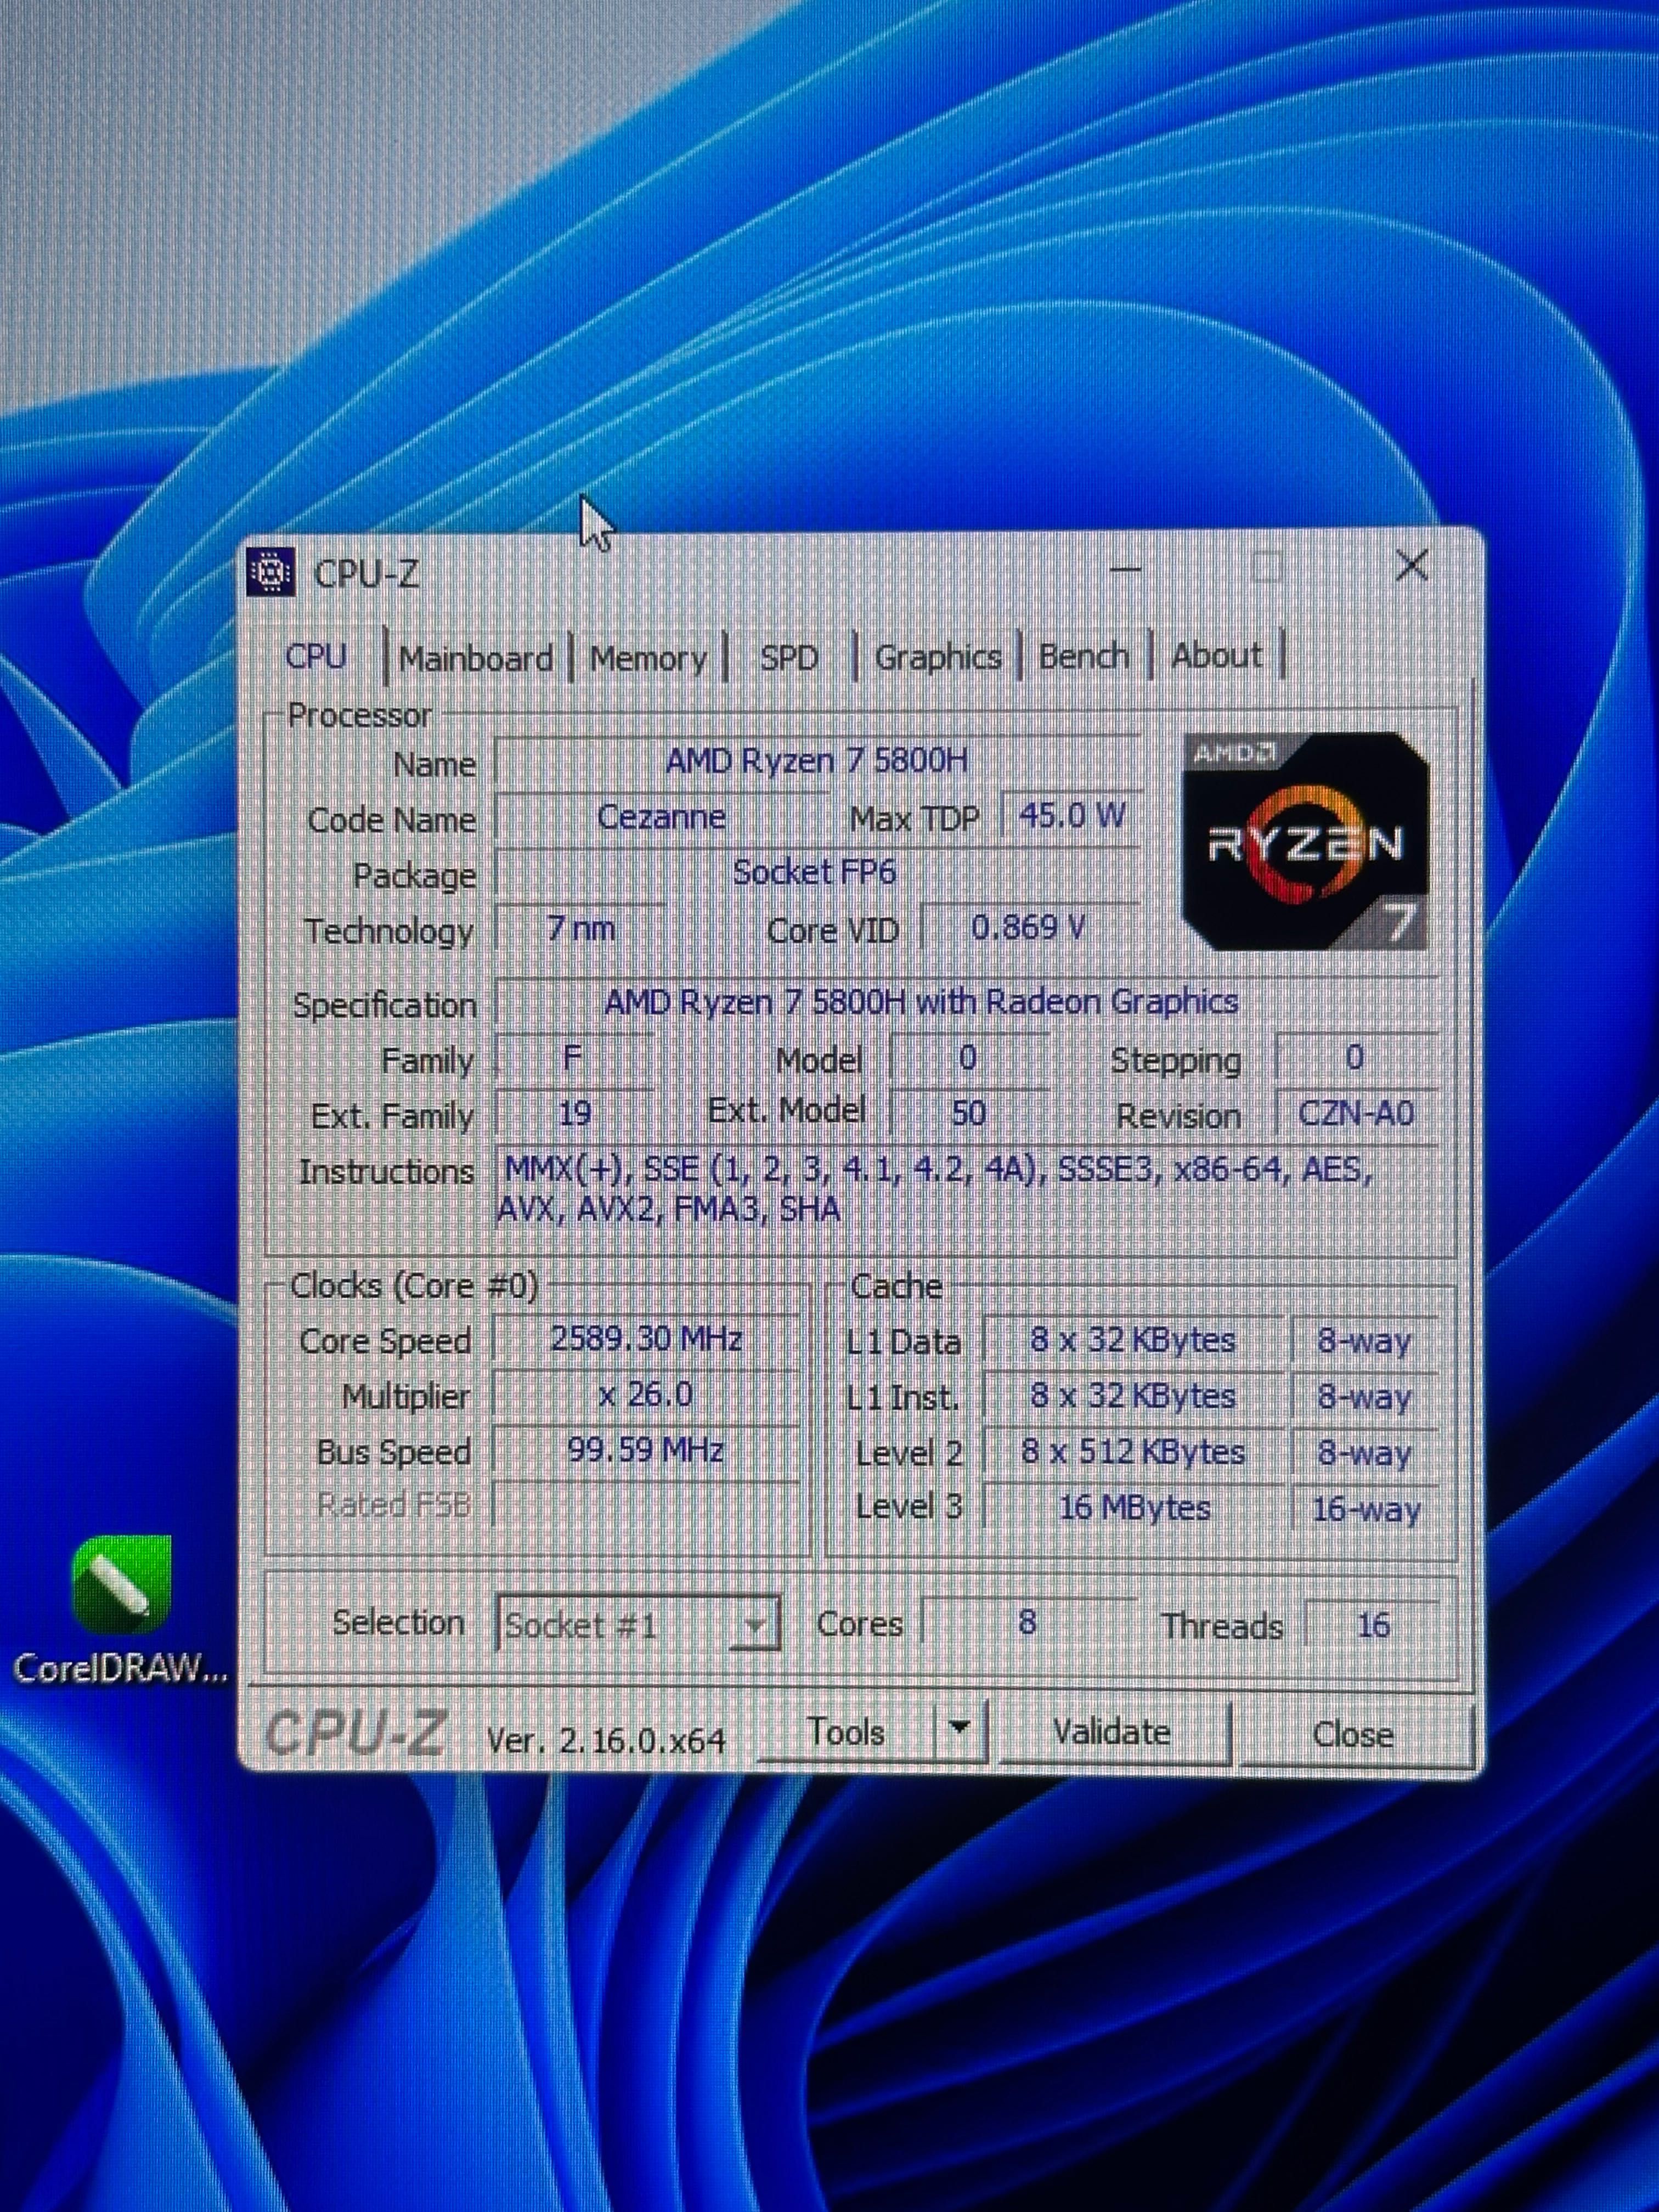Viewport: 1659px width, 2212px height.
Task: Click the Core Speed value 2589.30 MHz
Action: point(646,1339)
